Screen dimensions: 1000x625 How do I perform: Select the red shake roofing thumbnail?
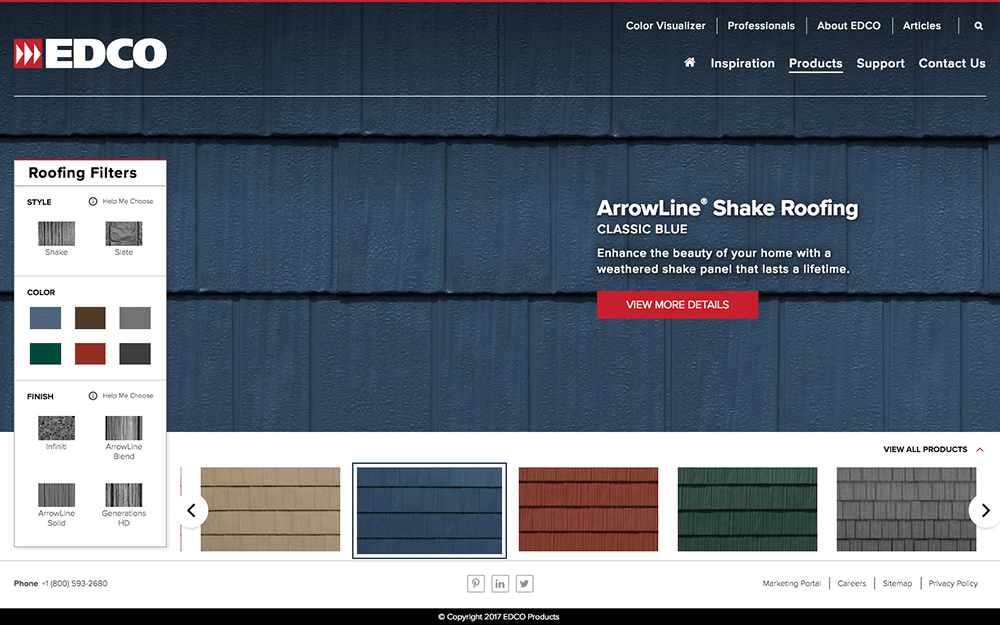pyautogui.click(x=588, y=510)
